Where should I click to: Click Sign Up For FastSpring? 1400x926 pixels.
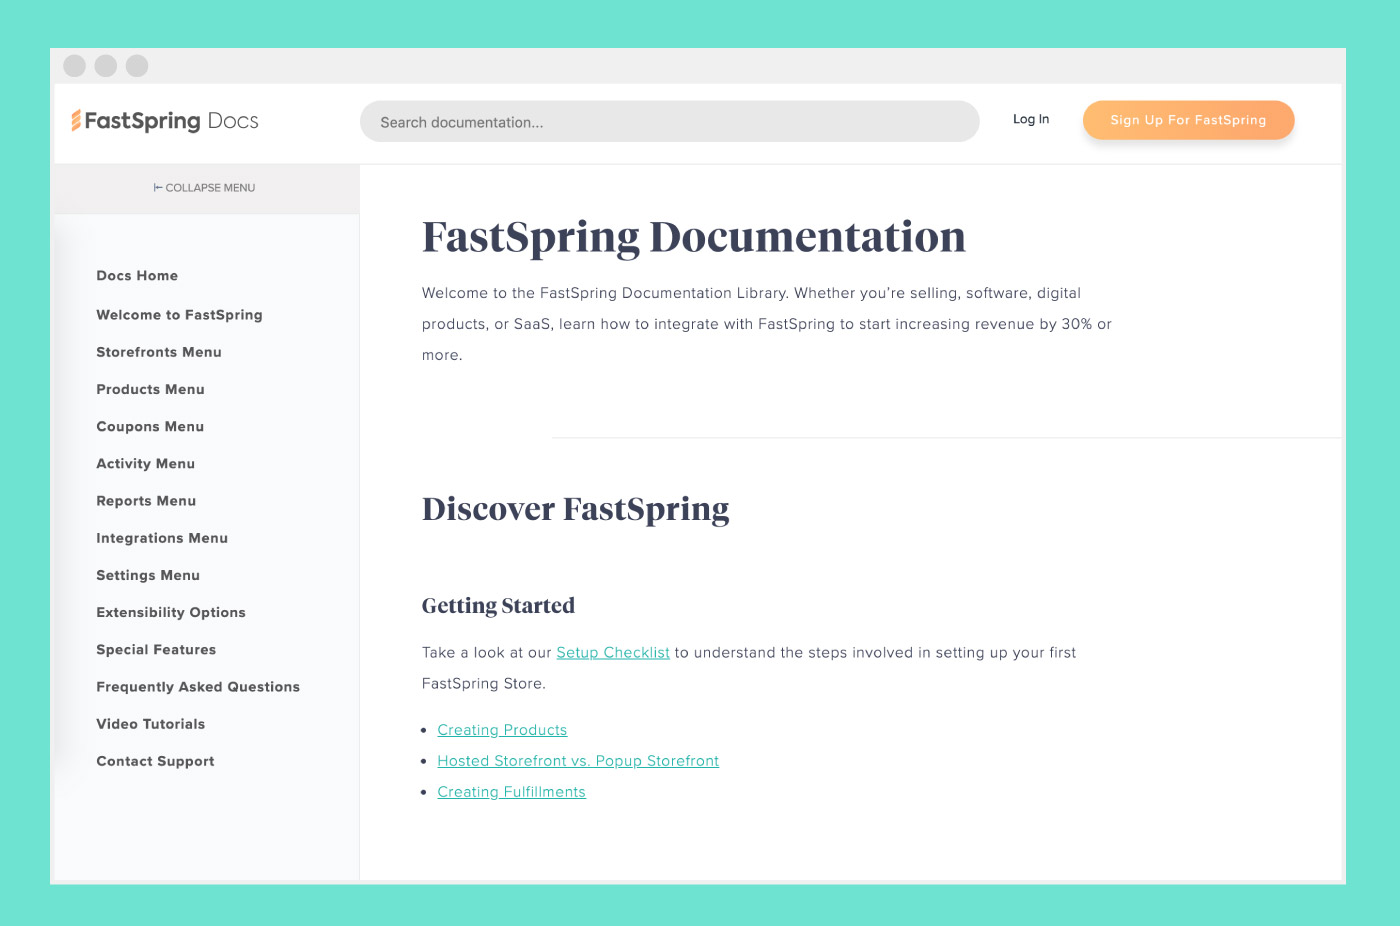(1188, 120)
